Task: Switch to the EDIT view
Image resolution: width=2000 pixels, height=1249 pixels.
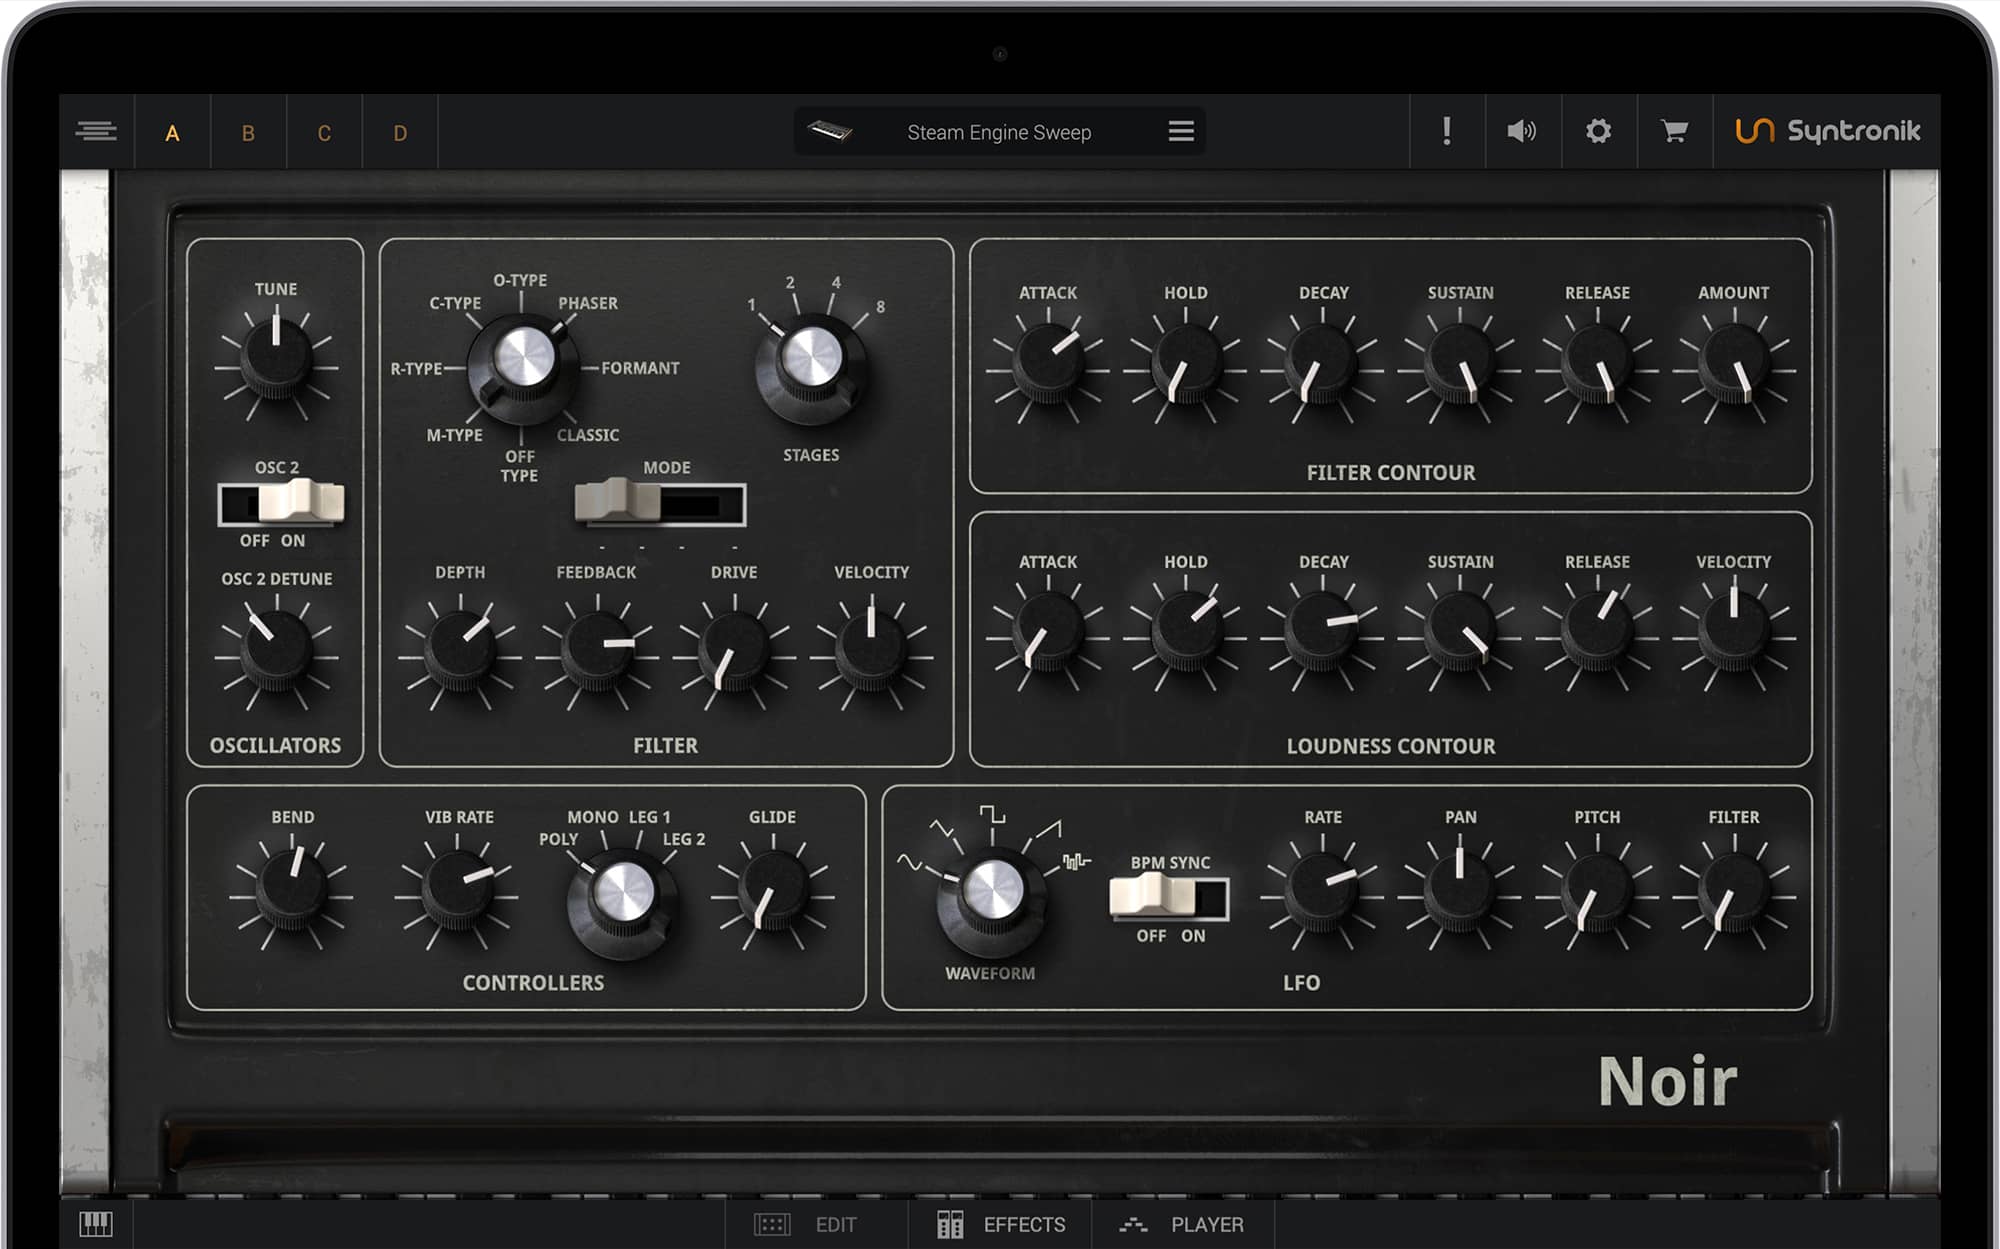Action: coord(806,1224)
